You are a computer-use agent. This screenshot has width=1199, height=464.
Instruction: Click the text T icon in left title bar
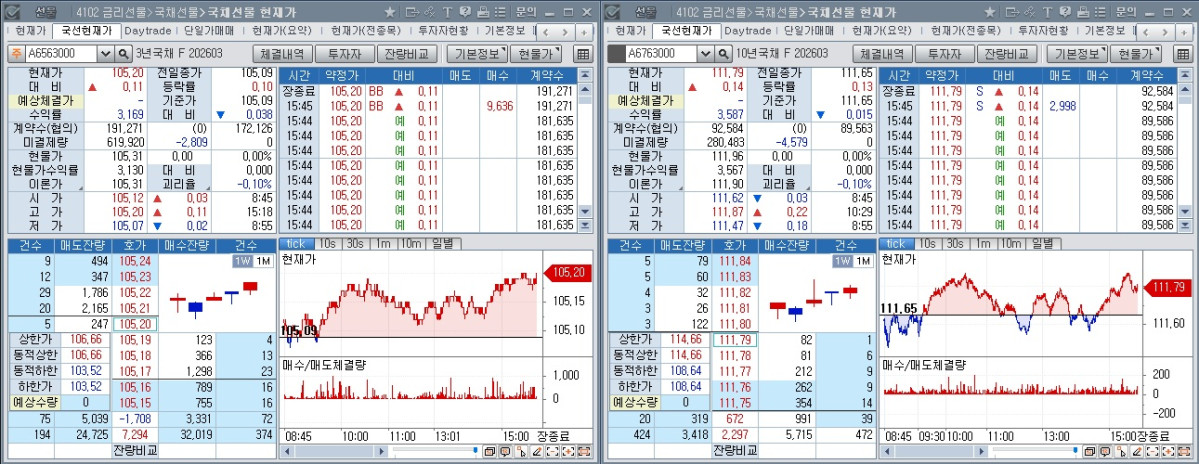coord(447,12)
